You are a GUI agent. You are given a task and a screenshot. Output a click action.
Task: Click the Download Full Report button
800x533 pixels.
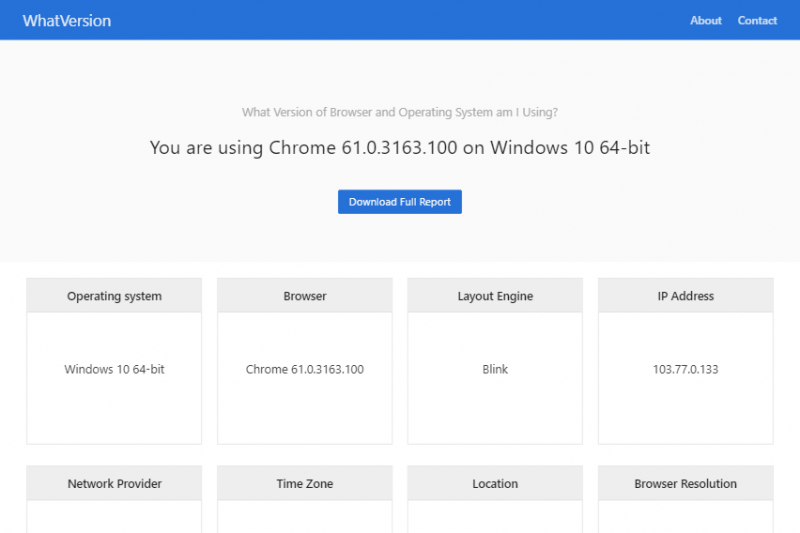[x=399, y=201]
